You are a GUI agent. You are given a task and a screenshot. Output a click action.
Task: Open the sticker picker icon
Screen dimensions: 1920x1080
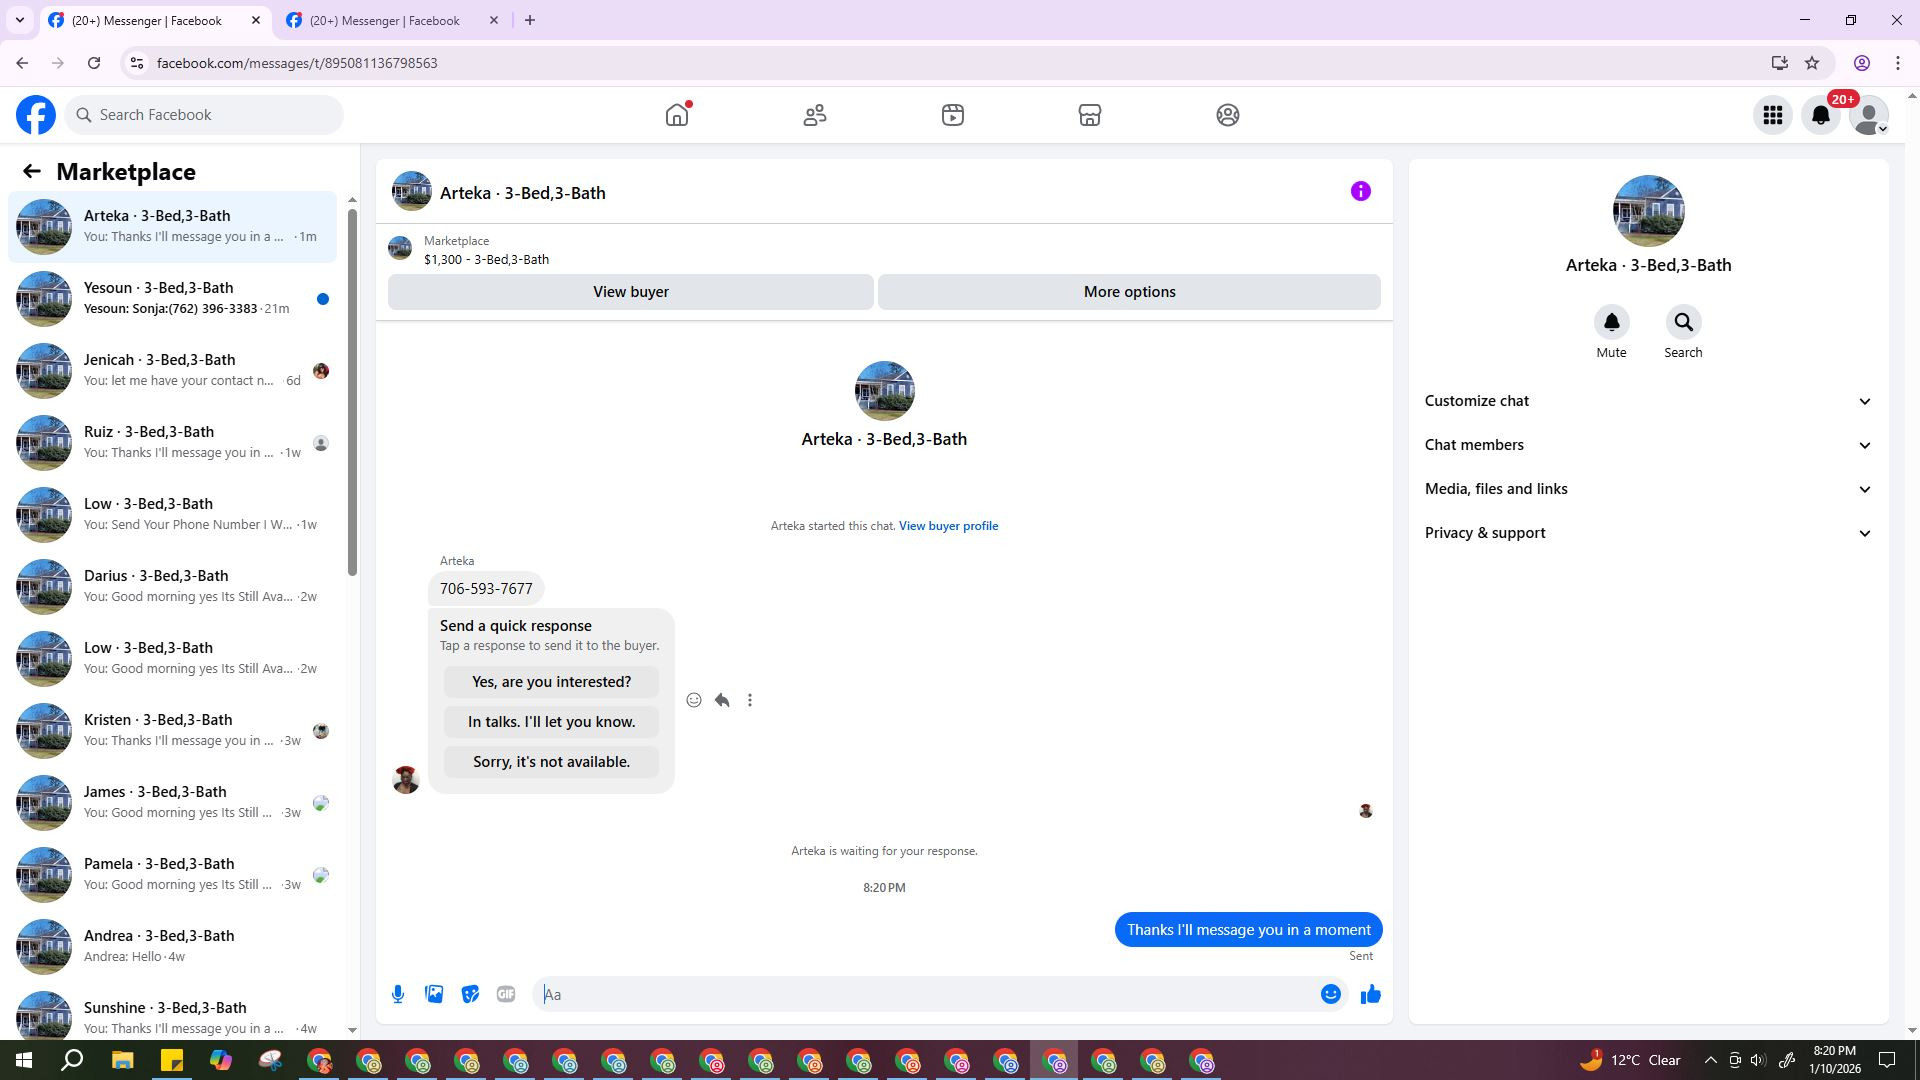click(470, 994)
